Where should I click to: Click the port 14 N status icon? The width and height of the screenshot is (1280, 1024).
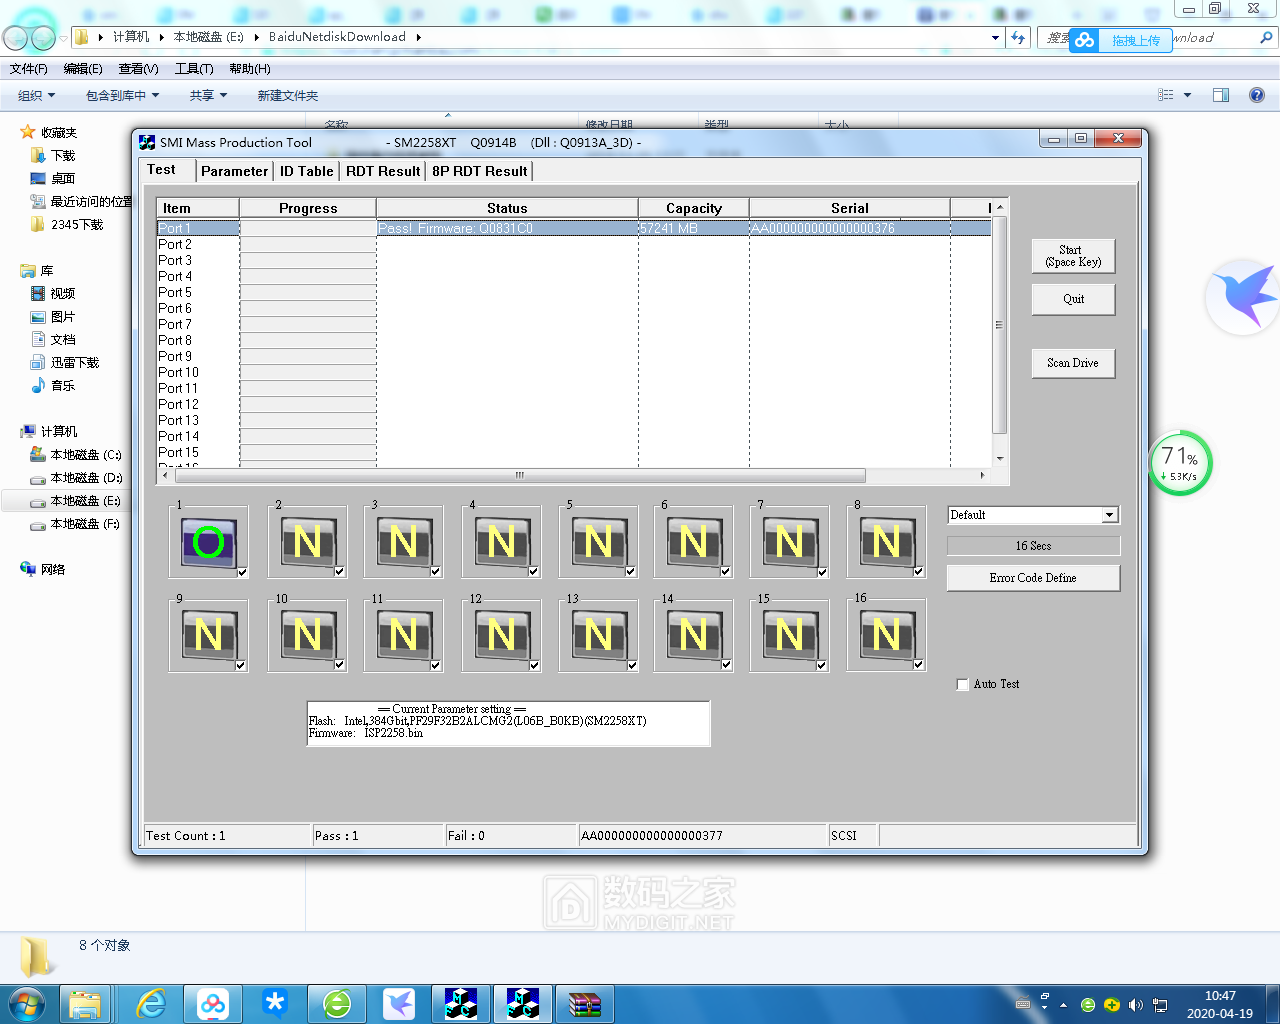click(x=693, y=635)
